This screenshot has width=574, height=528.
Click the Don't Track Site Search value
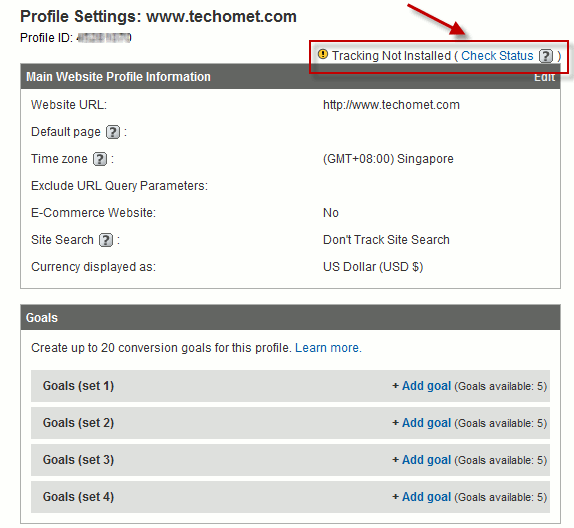[x=386, y=240]
